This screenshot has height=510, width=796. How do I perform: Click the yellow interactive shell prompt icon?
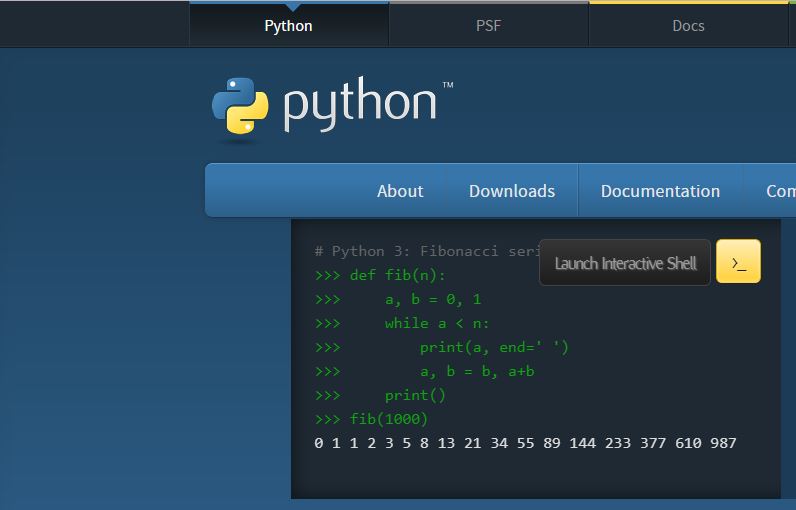738,261
